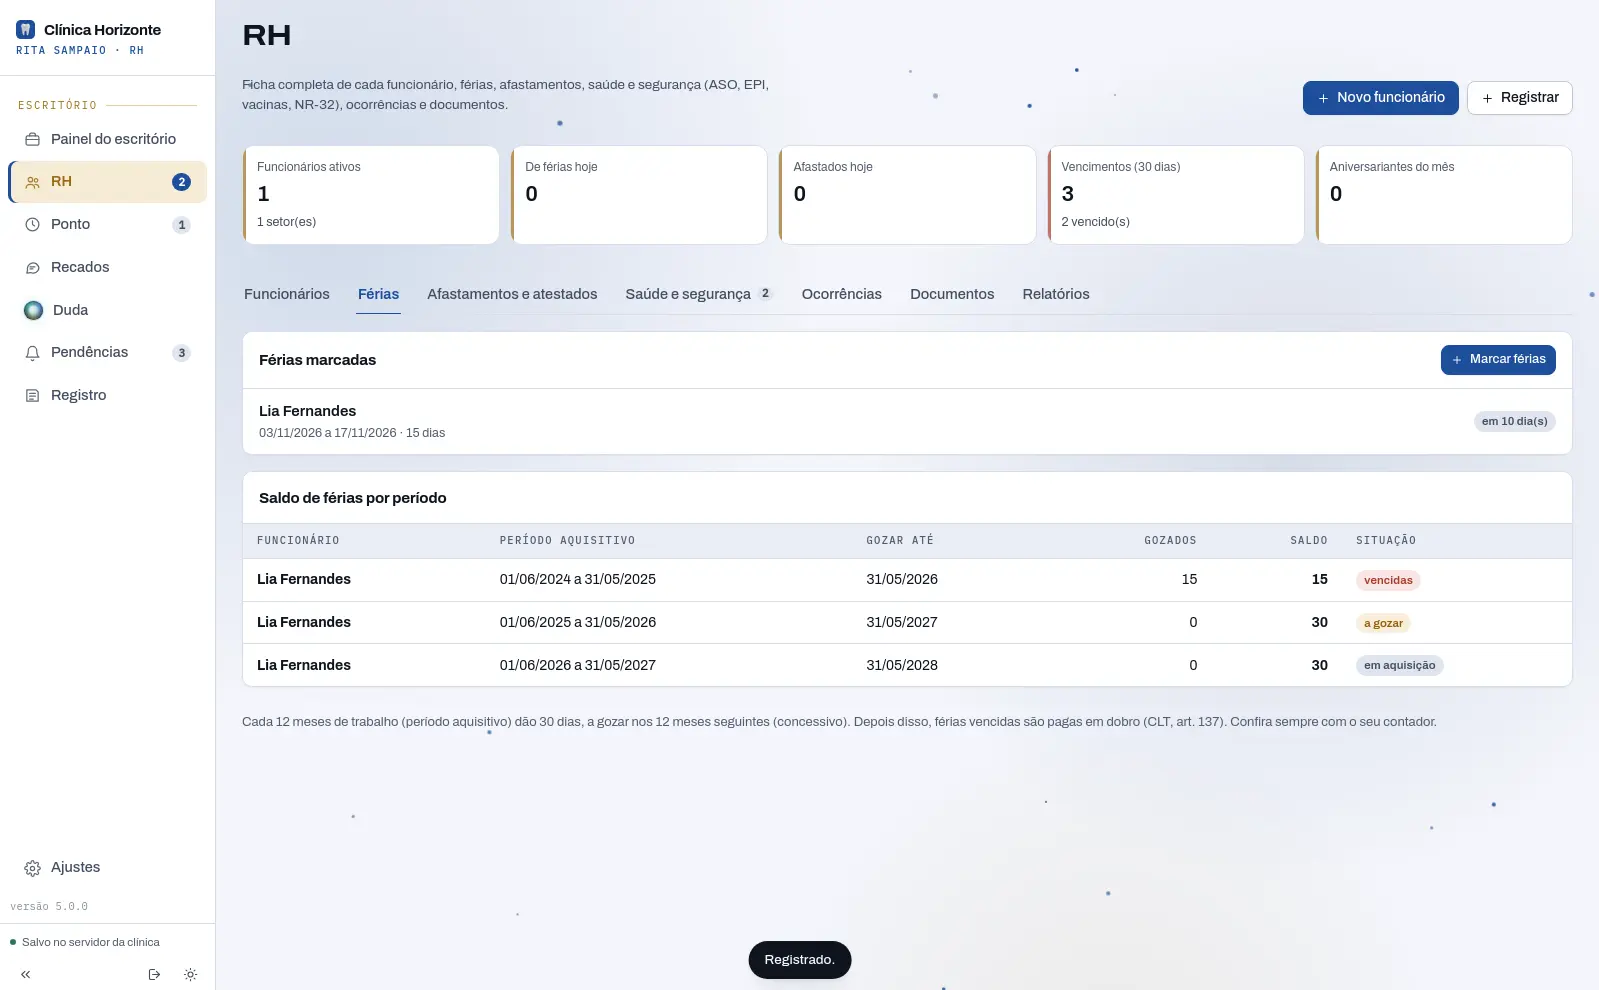Image resolution: width=1599 pixels, height=990 pixels.
Task: Click the Novo funcionário button
Action: (x=1381, y=98)
